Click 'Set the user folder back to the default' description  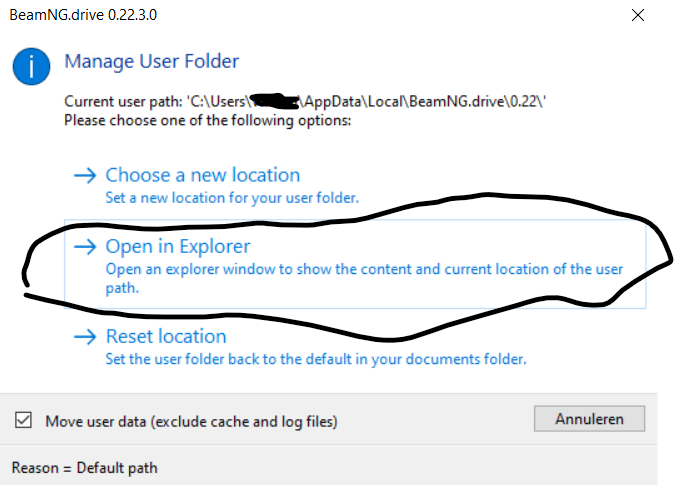tap(316, 359)
